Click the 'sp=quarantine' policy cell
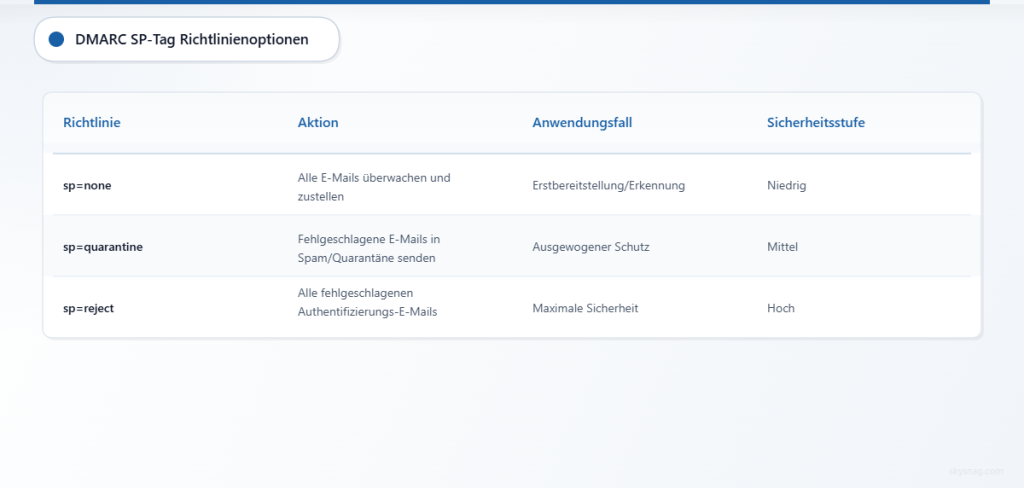The height and width of the screenshot is (488, 1024). tap(103, 247)
